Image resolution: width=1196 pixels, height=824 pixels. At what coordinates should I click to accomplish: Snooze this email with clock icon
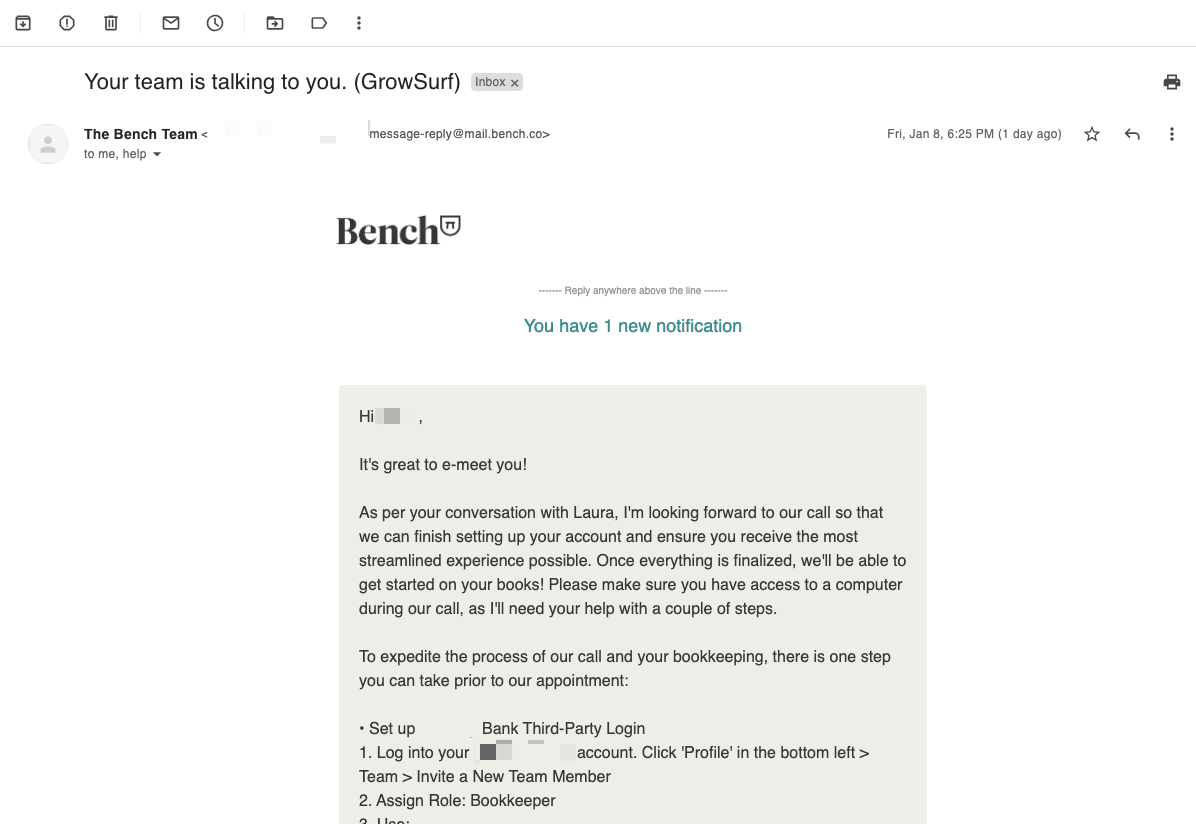coord(215,23)
